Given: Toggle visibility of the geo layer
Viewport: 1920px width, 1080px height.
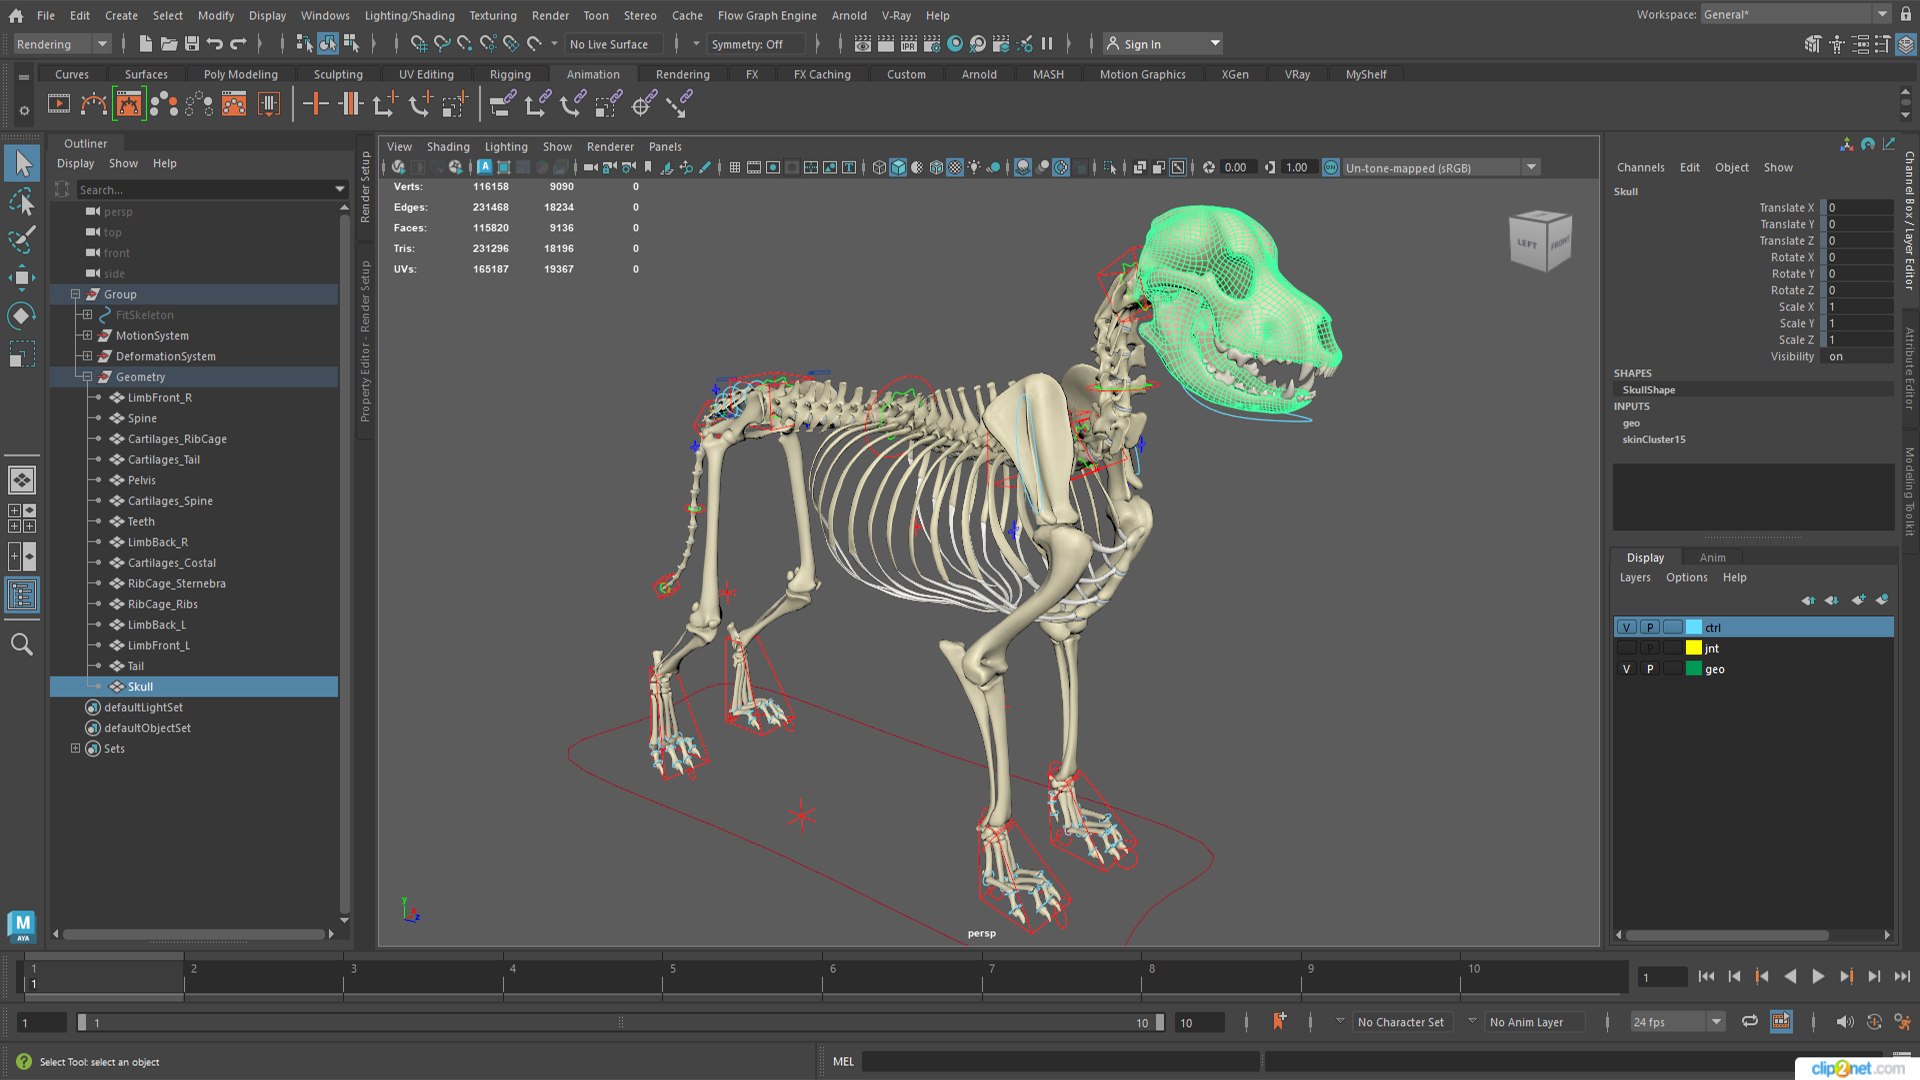Looking at the screenshot, I should (1627, 669).
